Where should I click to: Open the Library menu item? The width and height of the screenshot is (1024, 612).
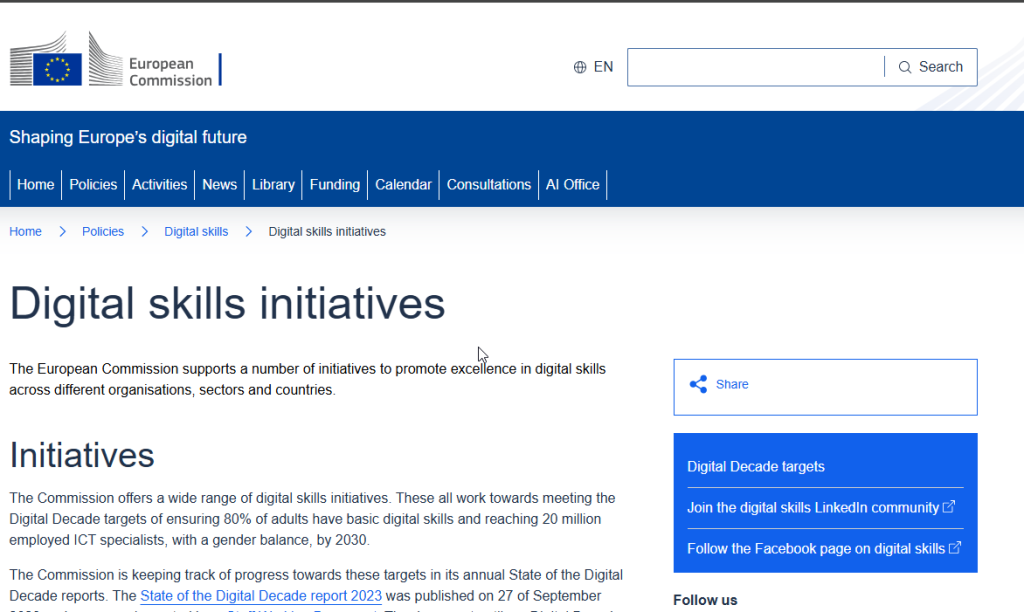click(x=273, y=185)
